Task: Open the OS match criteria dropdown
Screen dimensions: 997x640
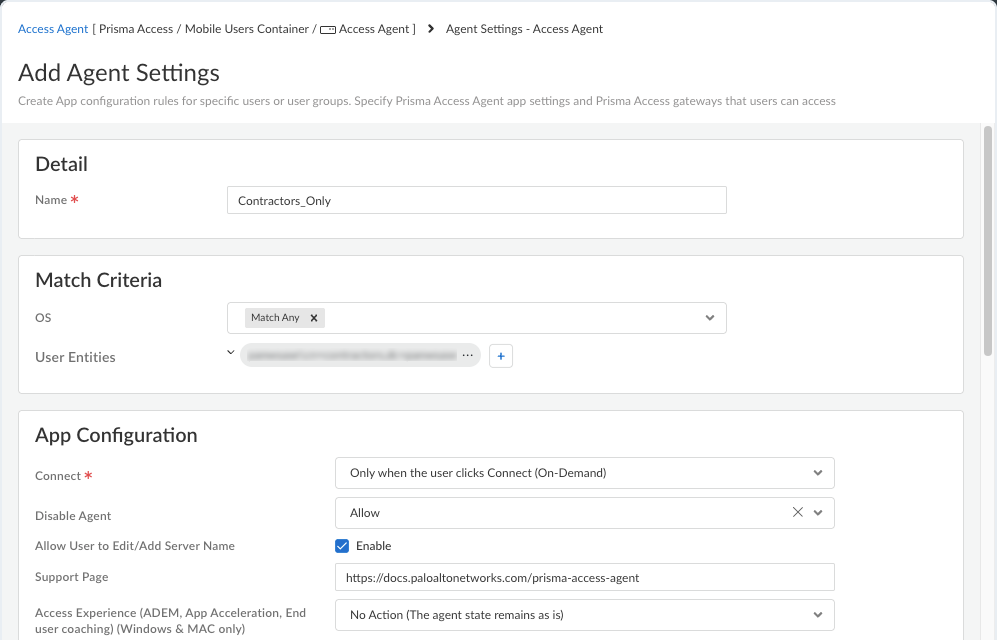Action: 710,318
